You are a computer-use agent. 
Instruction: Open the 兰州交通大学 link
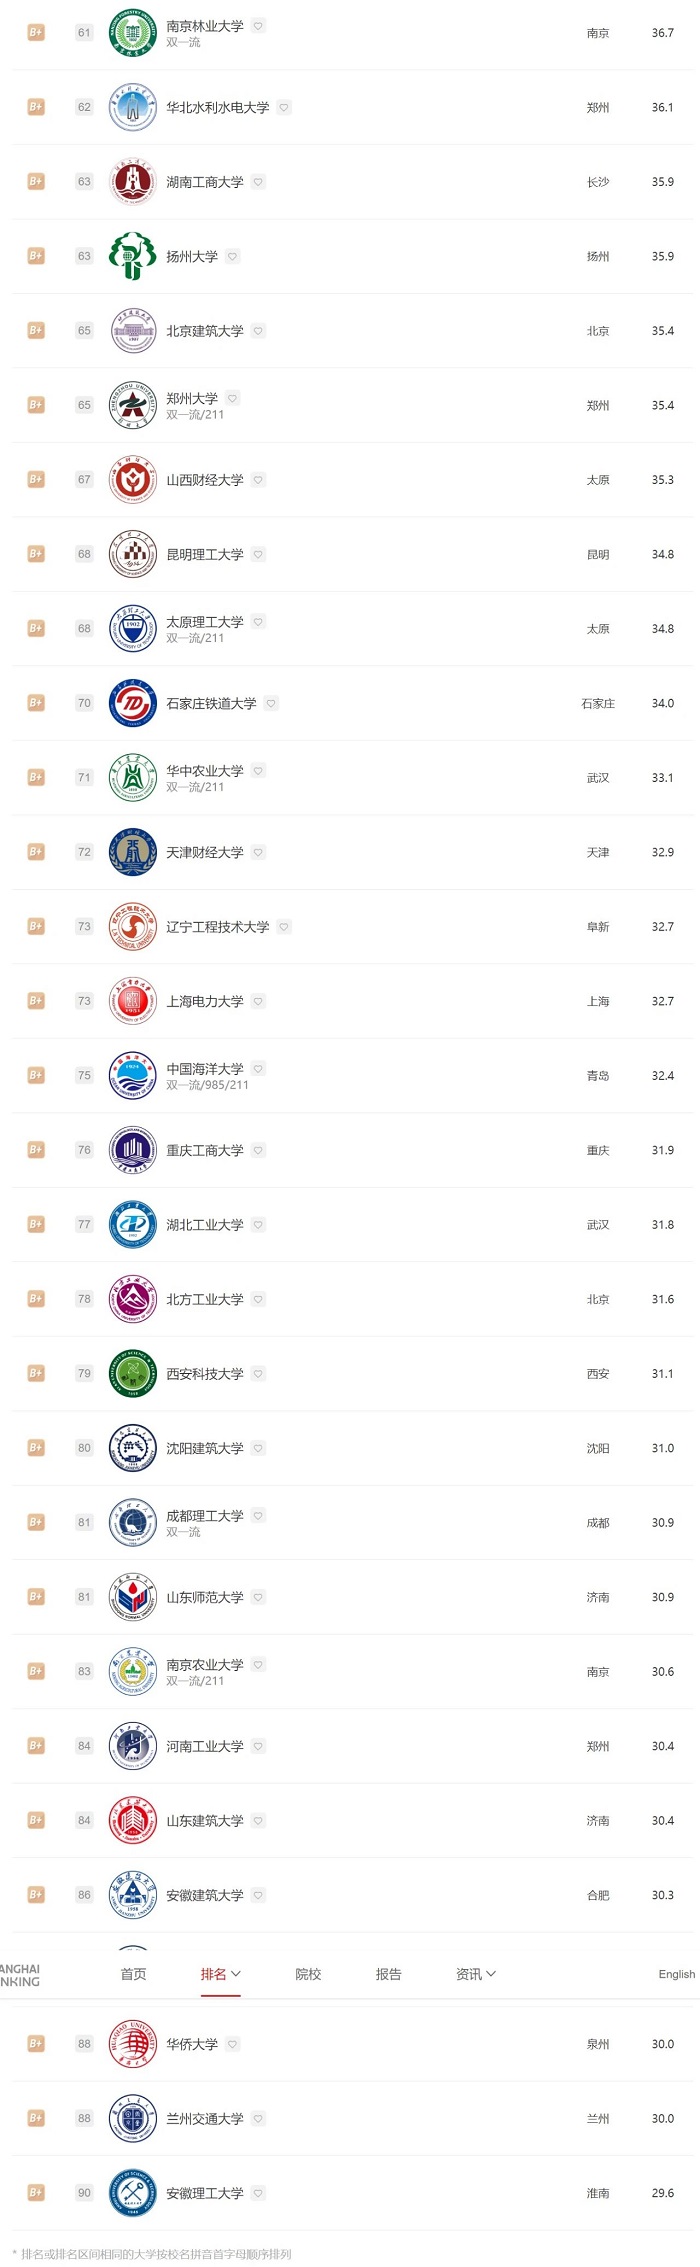pos(205,2118)
